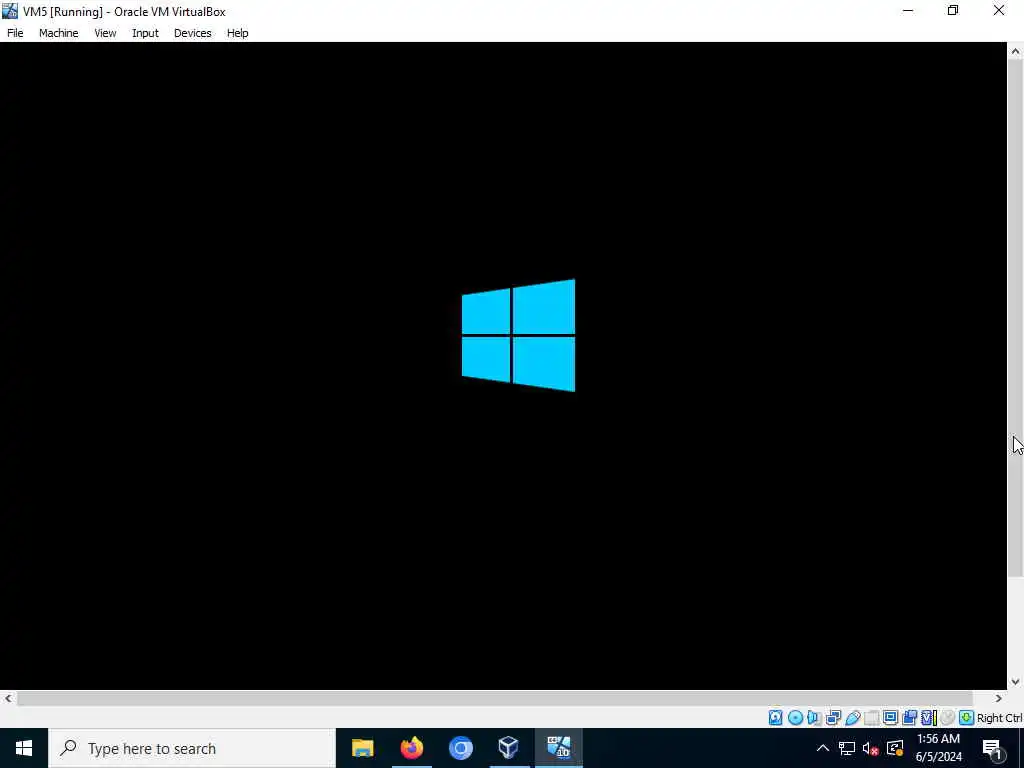Image resolution: width=1024 pixels, height=768 pixels.
Task: Open the Help menu
Action: point(237,33)
